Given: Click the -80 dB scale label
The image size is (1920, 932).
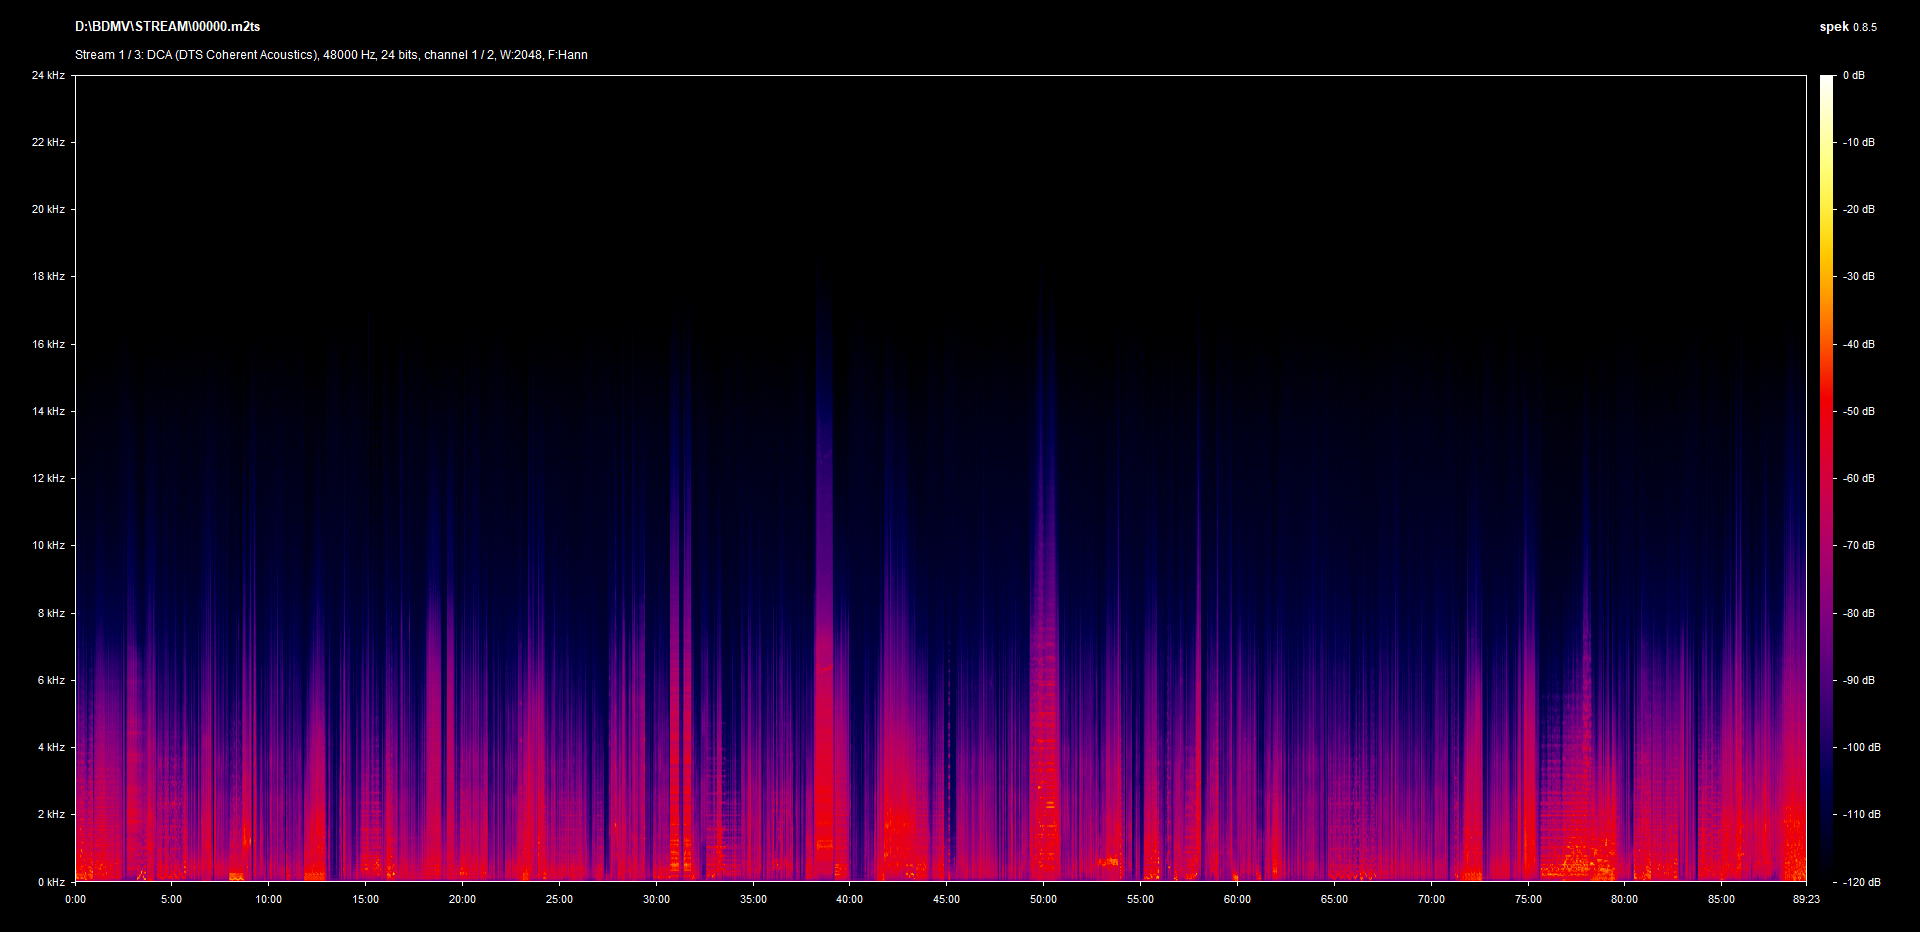Looking at the screenshot, I should (x=1859, y=613).
